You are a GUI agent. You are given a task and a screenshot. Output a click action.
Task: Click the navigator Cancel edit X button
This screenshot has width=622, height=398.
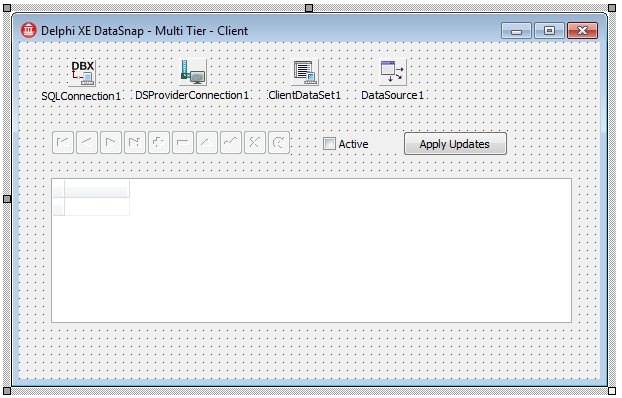click(x=255, y=142)
